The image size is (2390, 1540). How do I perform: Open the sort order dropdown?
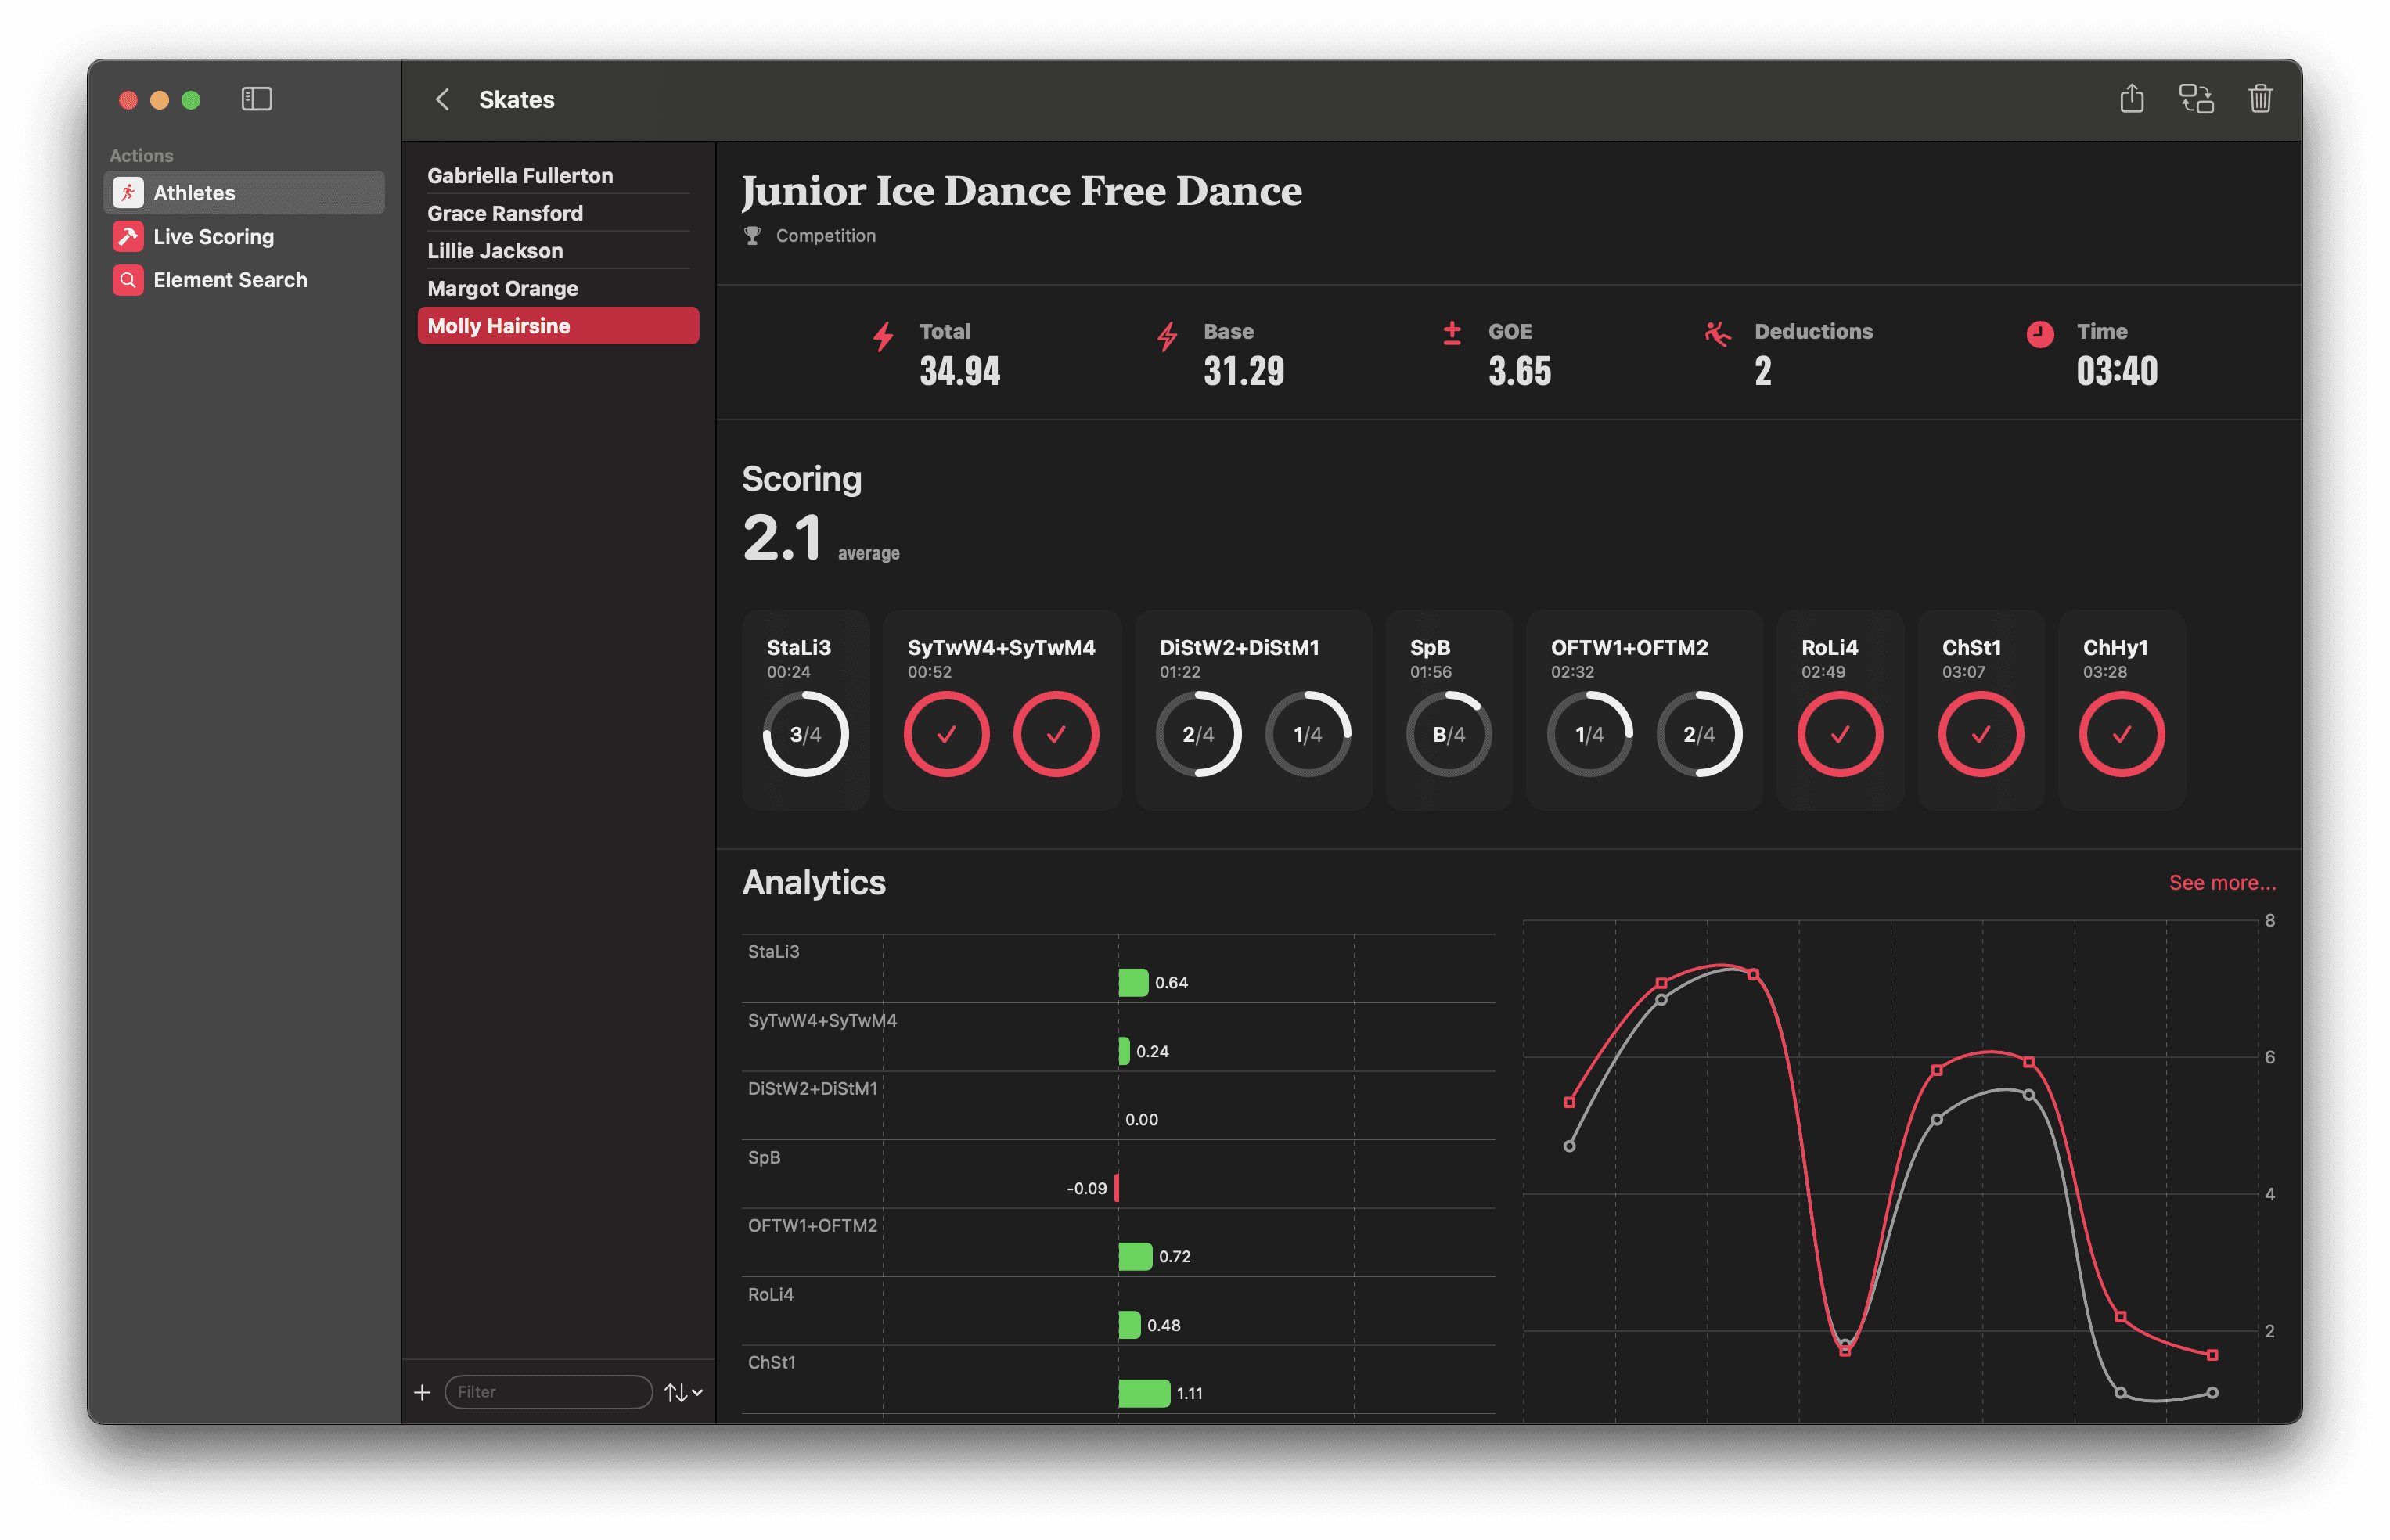[x=683, y=1392]
